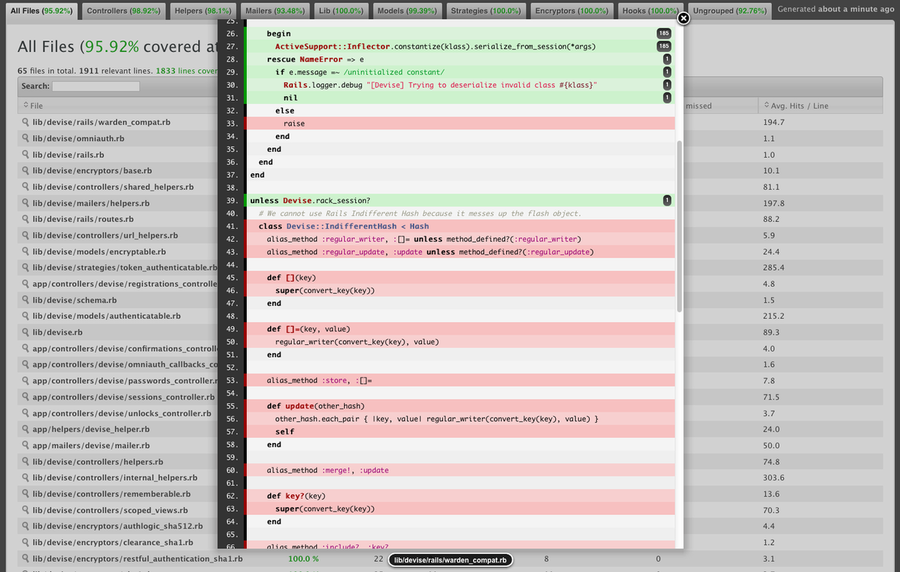Screen dimensions: 900x572
Task: Click the source code overlay scrollbar
Action: tap(680, 225)
